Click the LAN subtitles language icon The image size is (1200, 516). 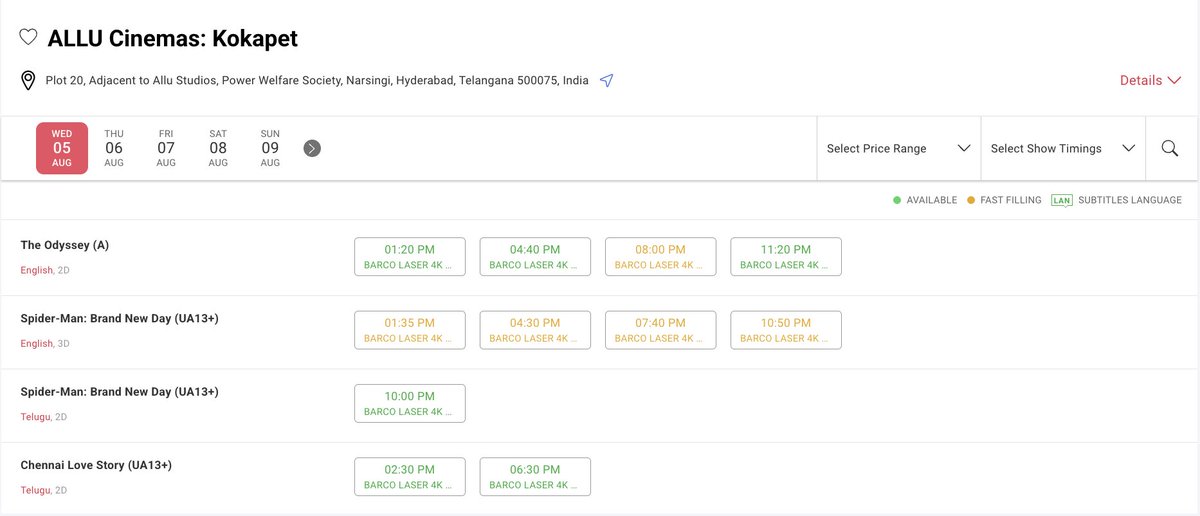[x=1061, y=200]
